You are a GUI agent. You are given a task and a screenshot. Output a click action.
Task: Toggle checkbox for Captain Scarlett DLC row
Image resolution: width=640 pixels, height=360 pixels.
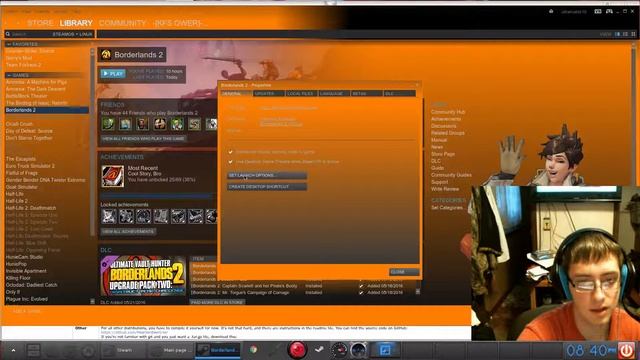(x=361, y=286)
